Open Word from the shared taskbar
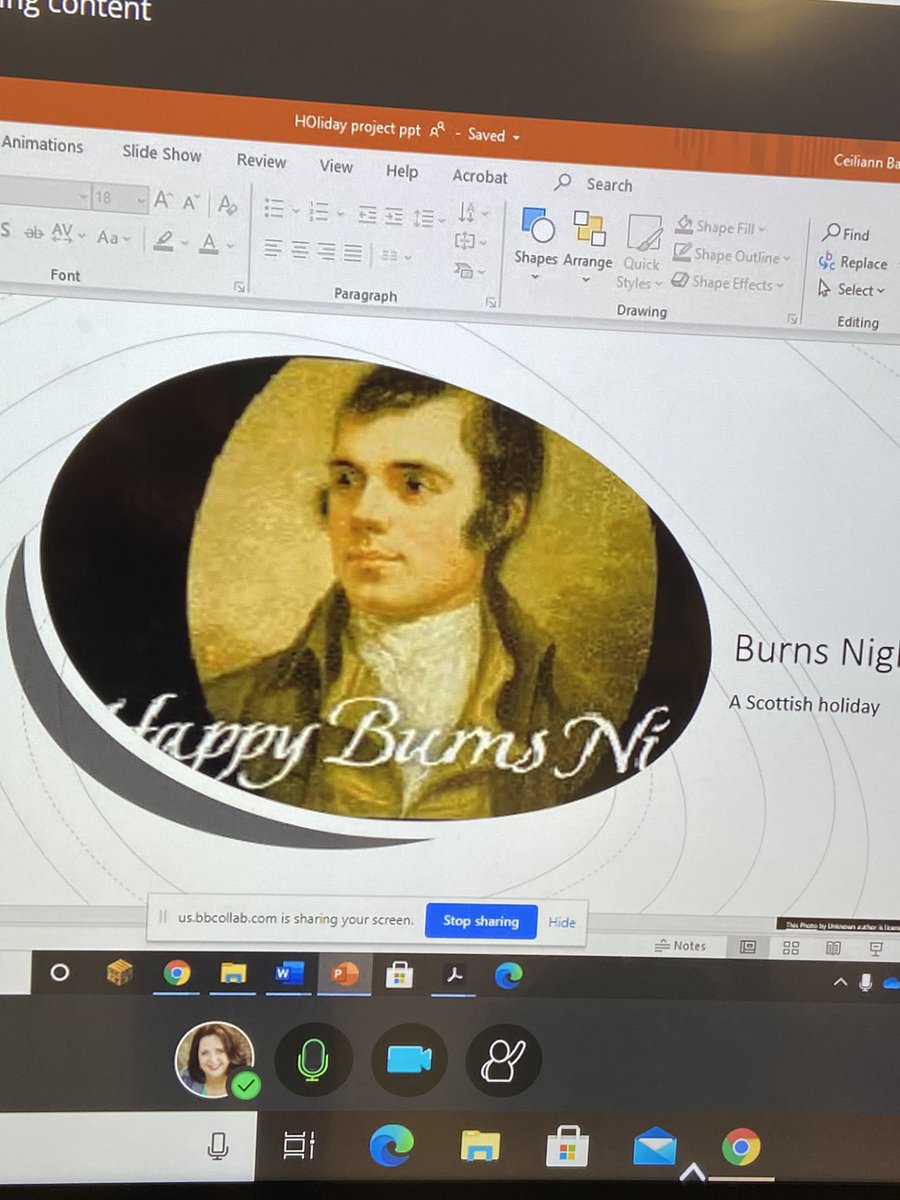Screen dimensions: 900x1200 coord(288,974)
